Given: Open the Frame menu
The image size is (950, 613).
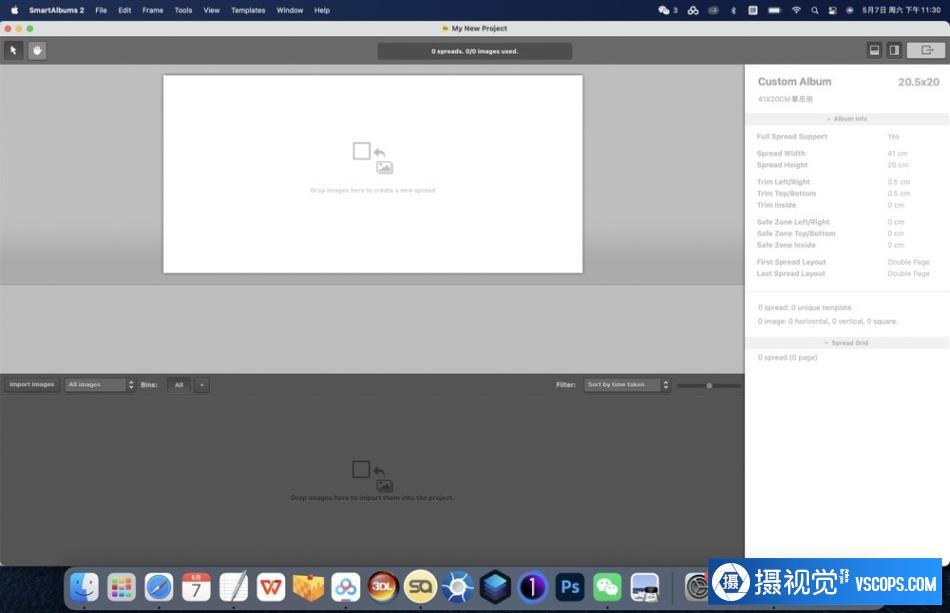Looking at the screenshot, I should point(153,10).
